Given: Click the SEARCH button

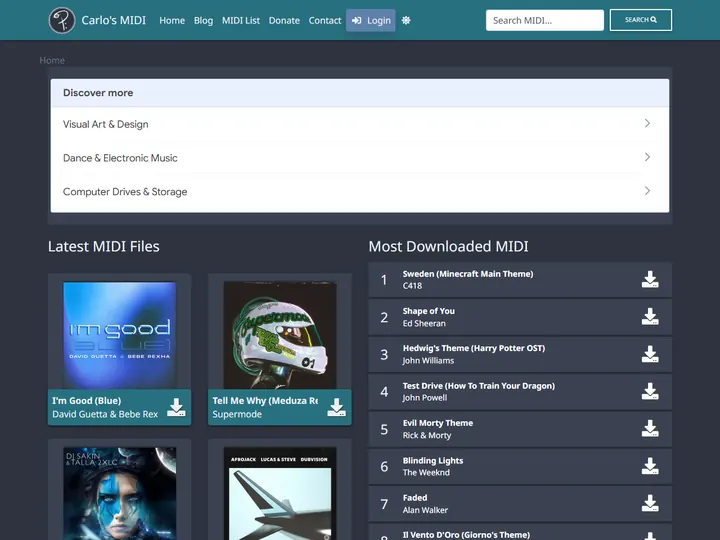Looking at the screenshot, I should pos(641,20).
